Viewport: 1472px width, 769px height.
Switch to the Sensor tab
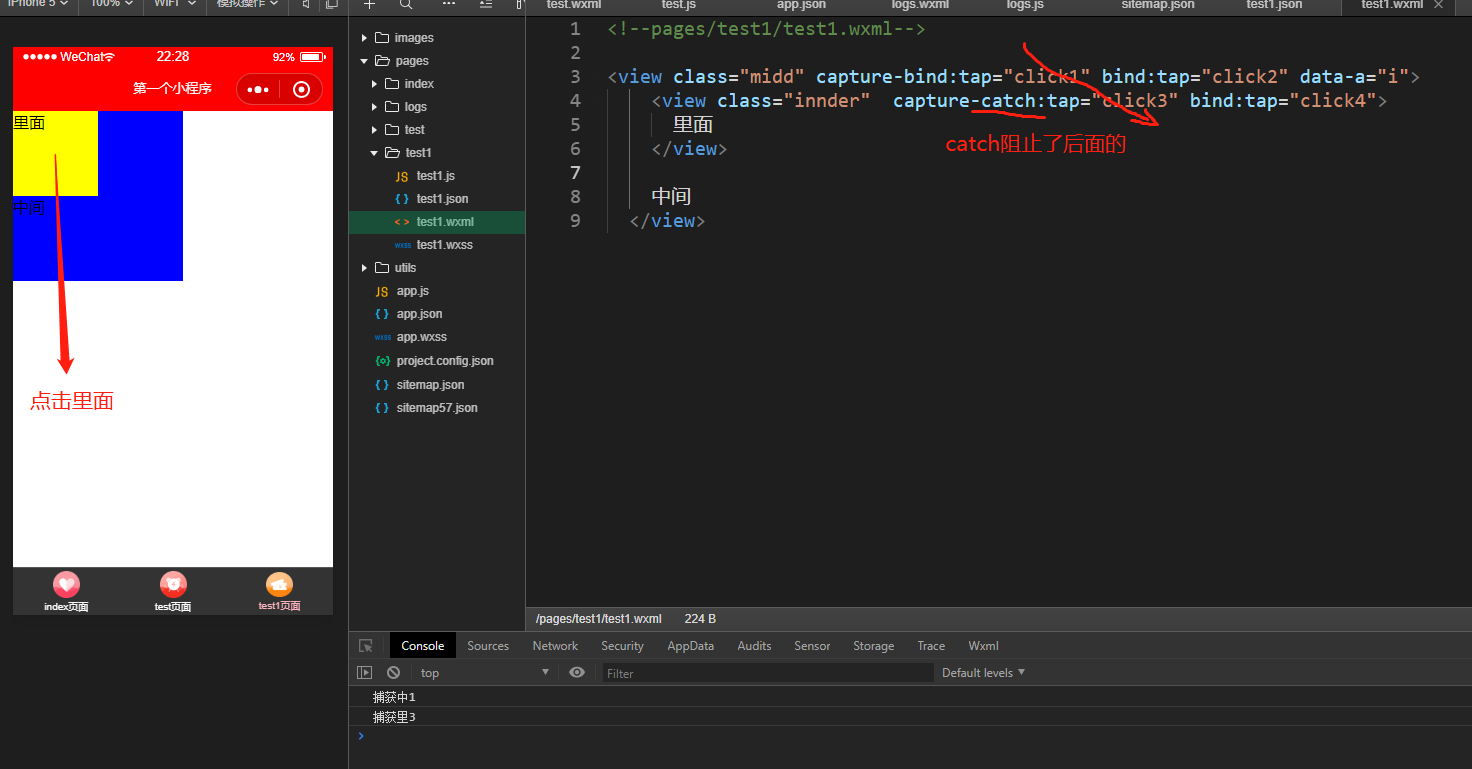click(812, 646)
